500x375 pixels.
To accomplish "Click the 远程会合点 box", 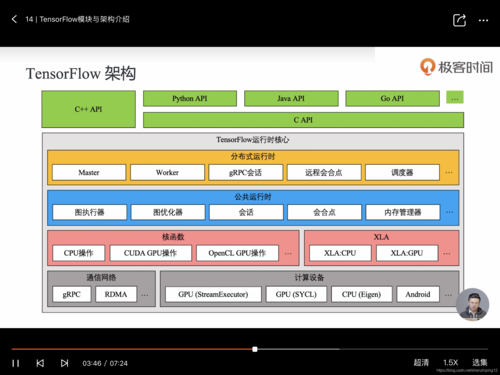I will (x=324, y=172).
